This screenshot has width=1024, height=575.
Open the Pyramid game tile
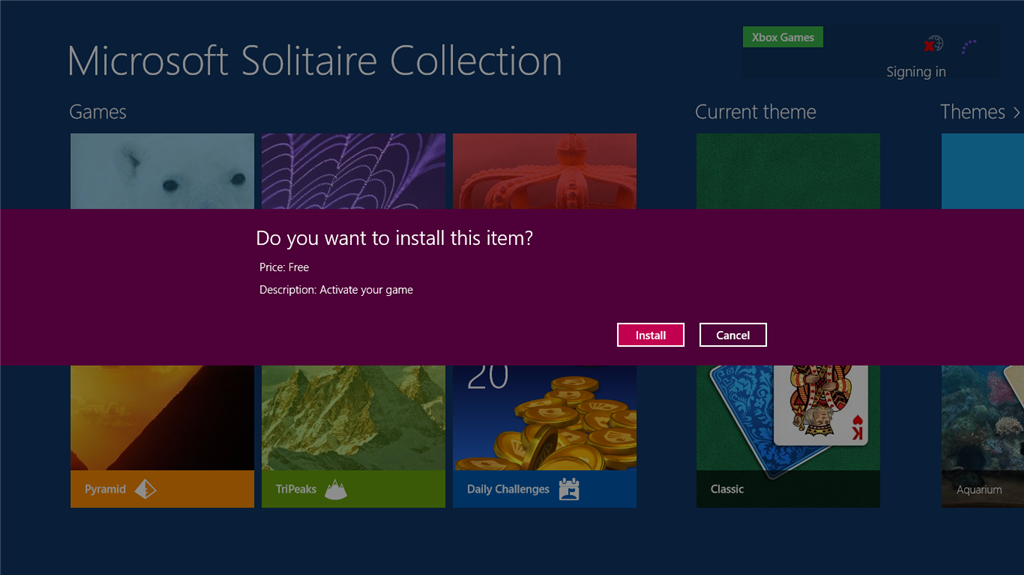[x=162, y=436]
